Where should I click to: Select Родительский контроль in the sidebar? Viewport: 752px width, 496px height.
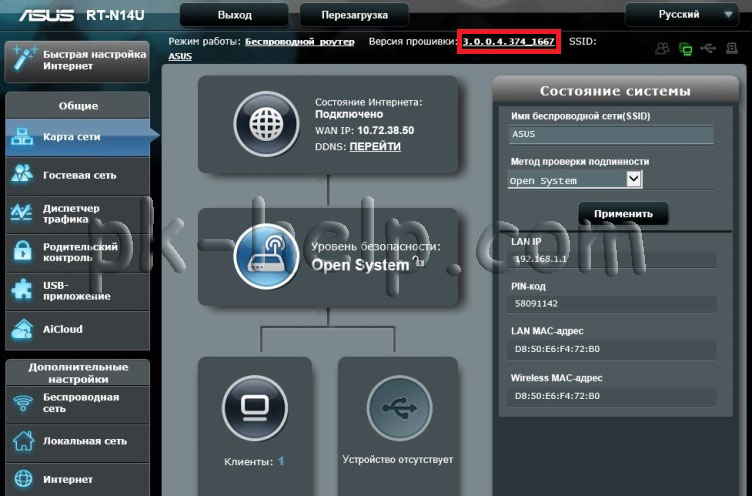click(x=78, y=252)
